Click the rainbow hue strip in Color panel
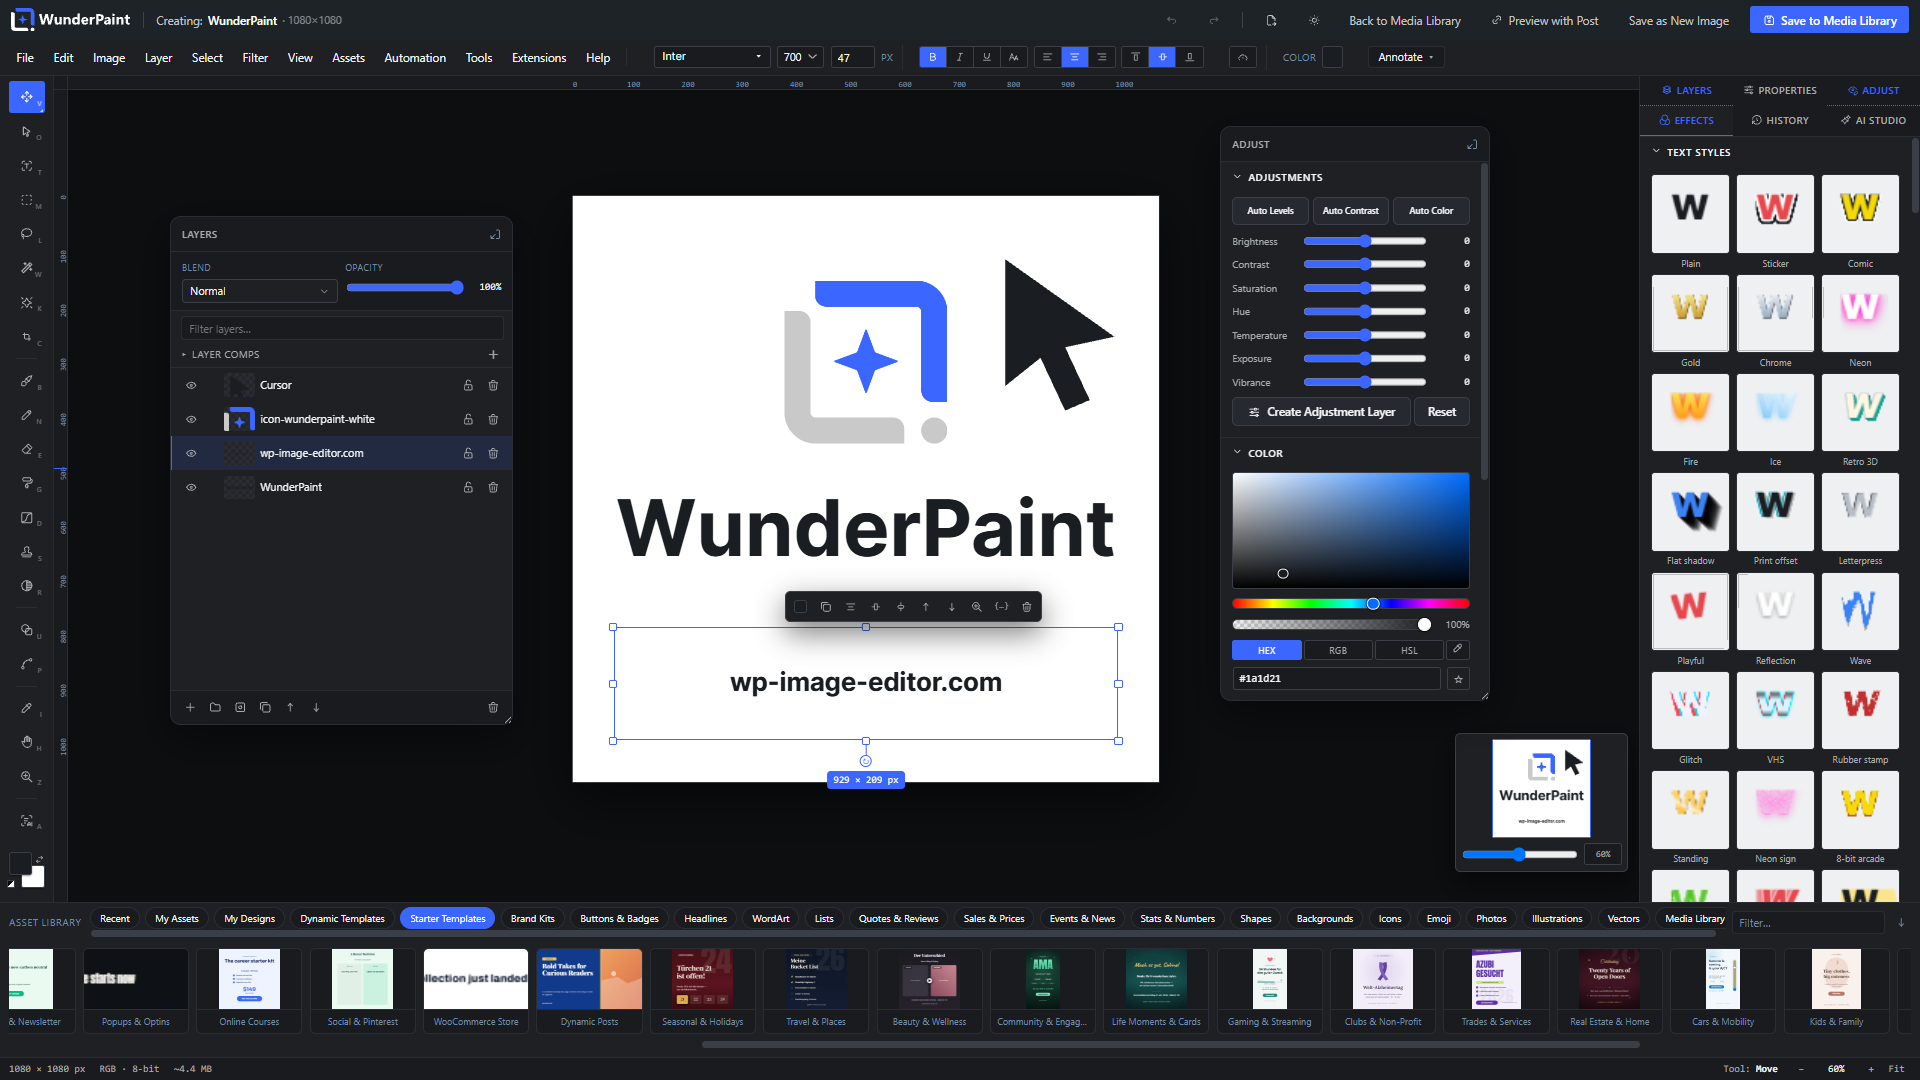Screen dimensions: 1920x1080 (x=1351, y=604)
